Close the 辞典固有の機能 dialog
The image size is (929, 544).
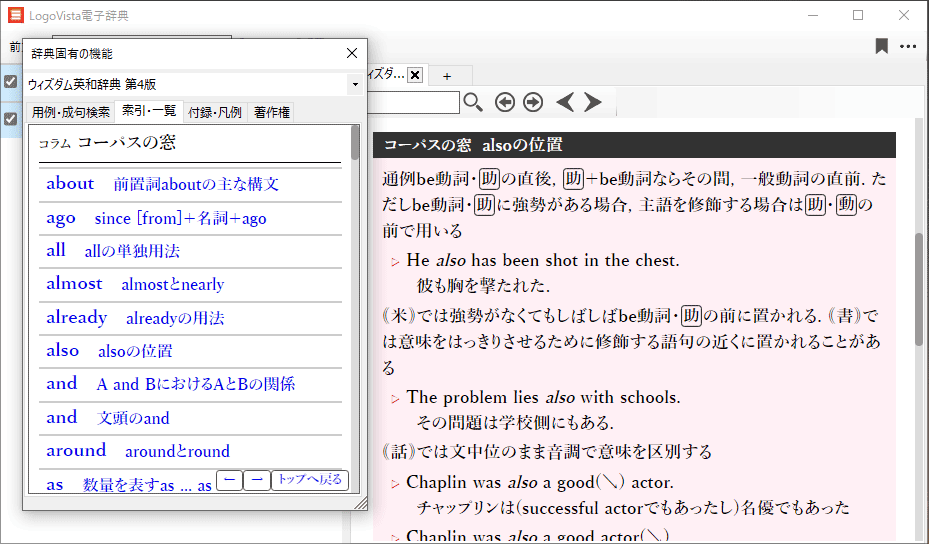[351, 53]
